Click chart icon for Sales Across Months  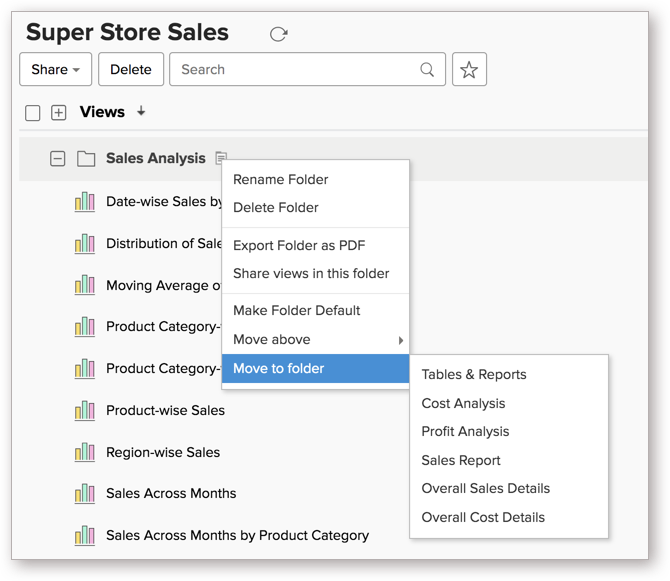(x=85, y=493)
